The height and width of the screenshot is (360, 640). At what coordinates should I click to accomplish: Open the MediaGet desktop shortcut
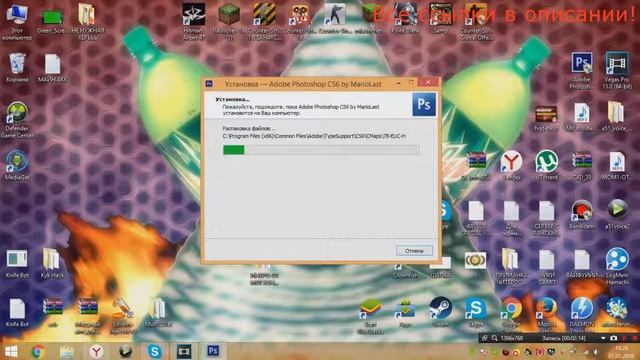click(x=17, y=165)
